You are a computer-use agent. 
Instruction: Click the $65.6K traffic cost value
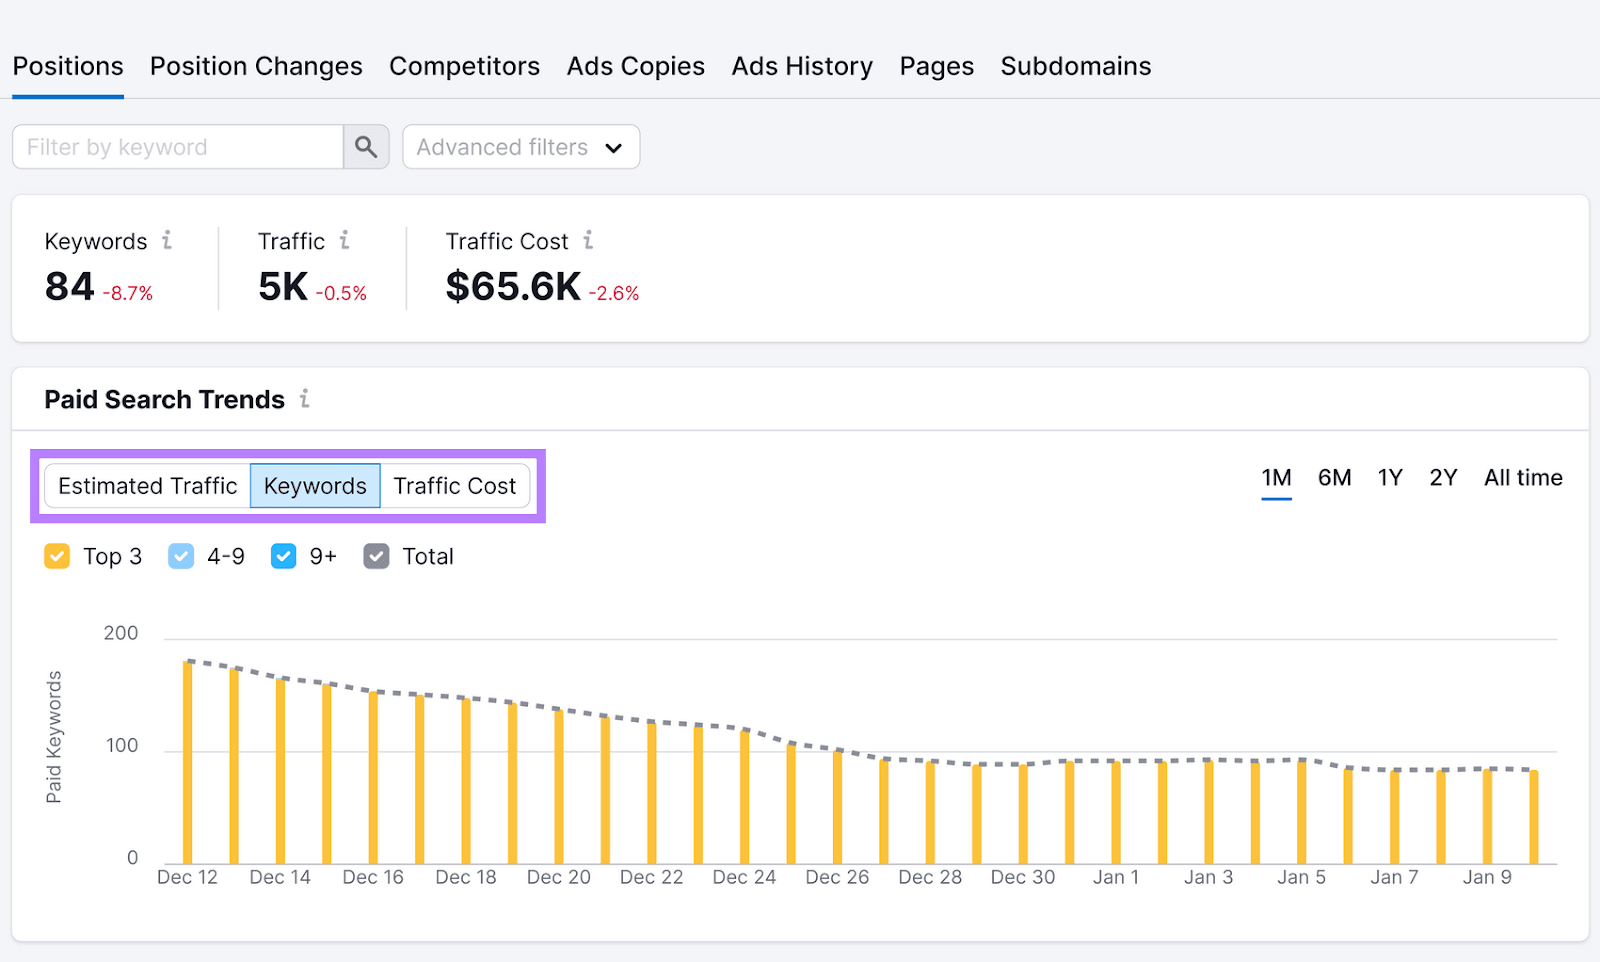(513, 287)
